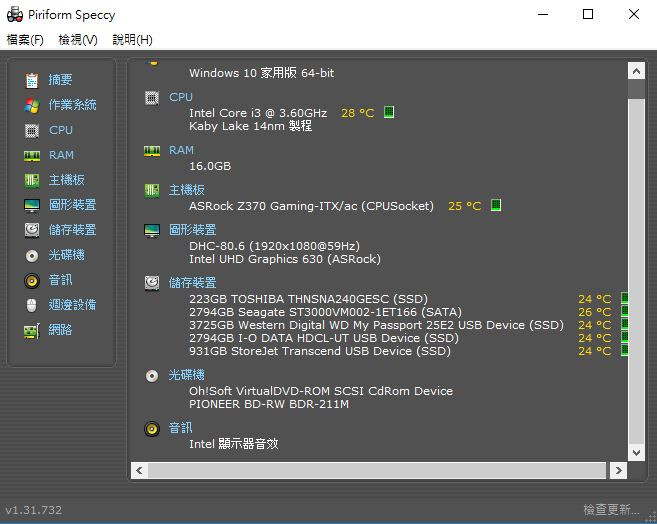
Task: Select the 主機板 motherboard icon in sidebar
Action: click(32, 181)
